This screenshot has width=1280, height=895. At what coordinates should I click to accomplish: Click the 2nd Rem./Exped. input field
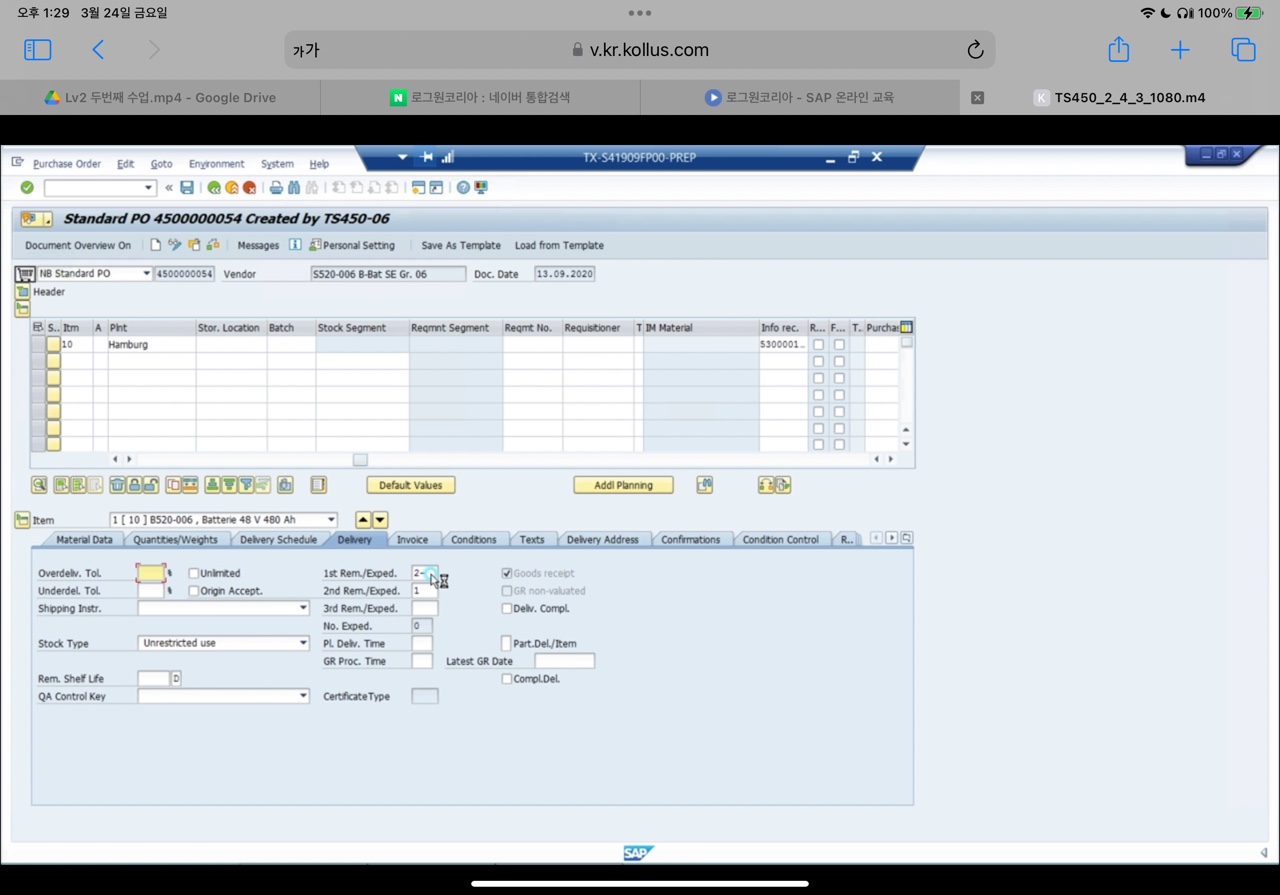(424, 591)
